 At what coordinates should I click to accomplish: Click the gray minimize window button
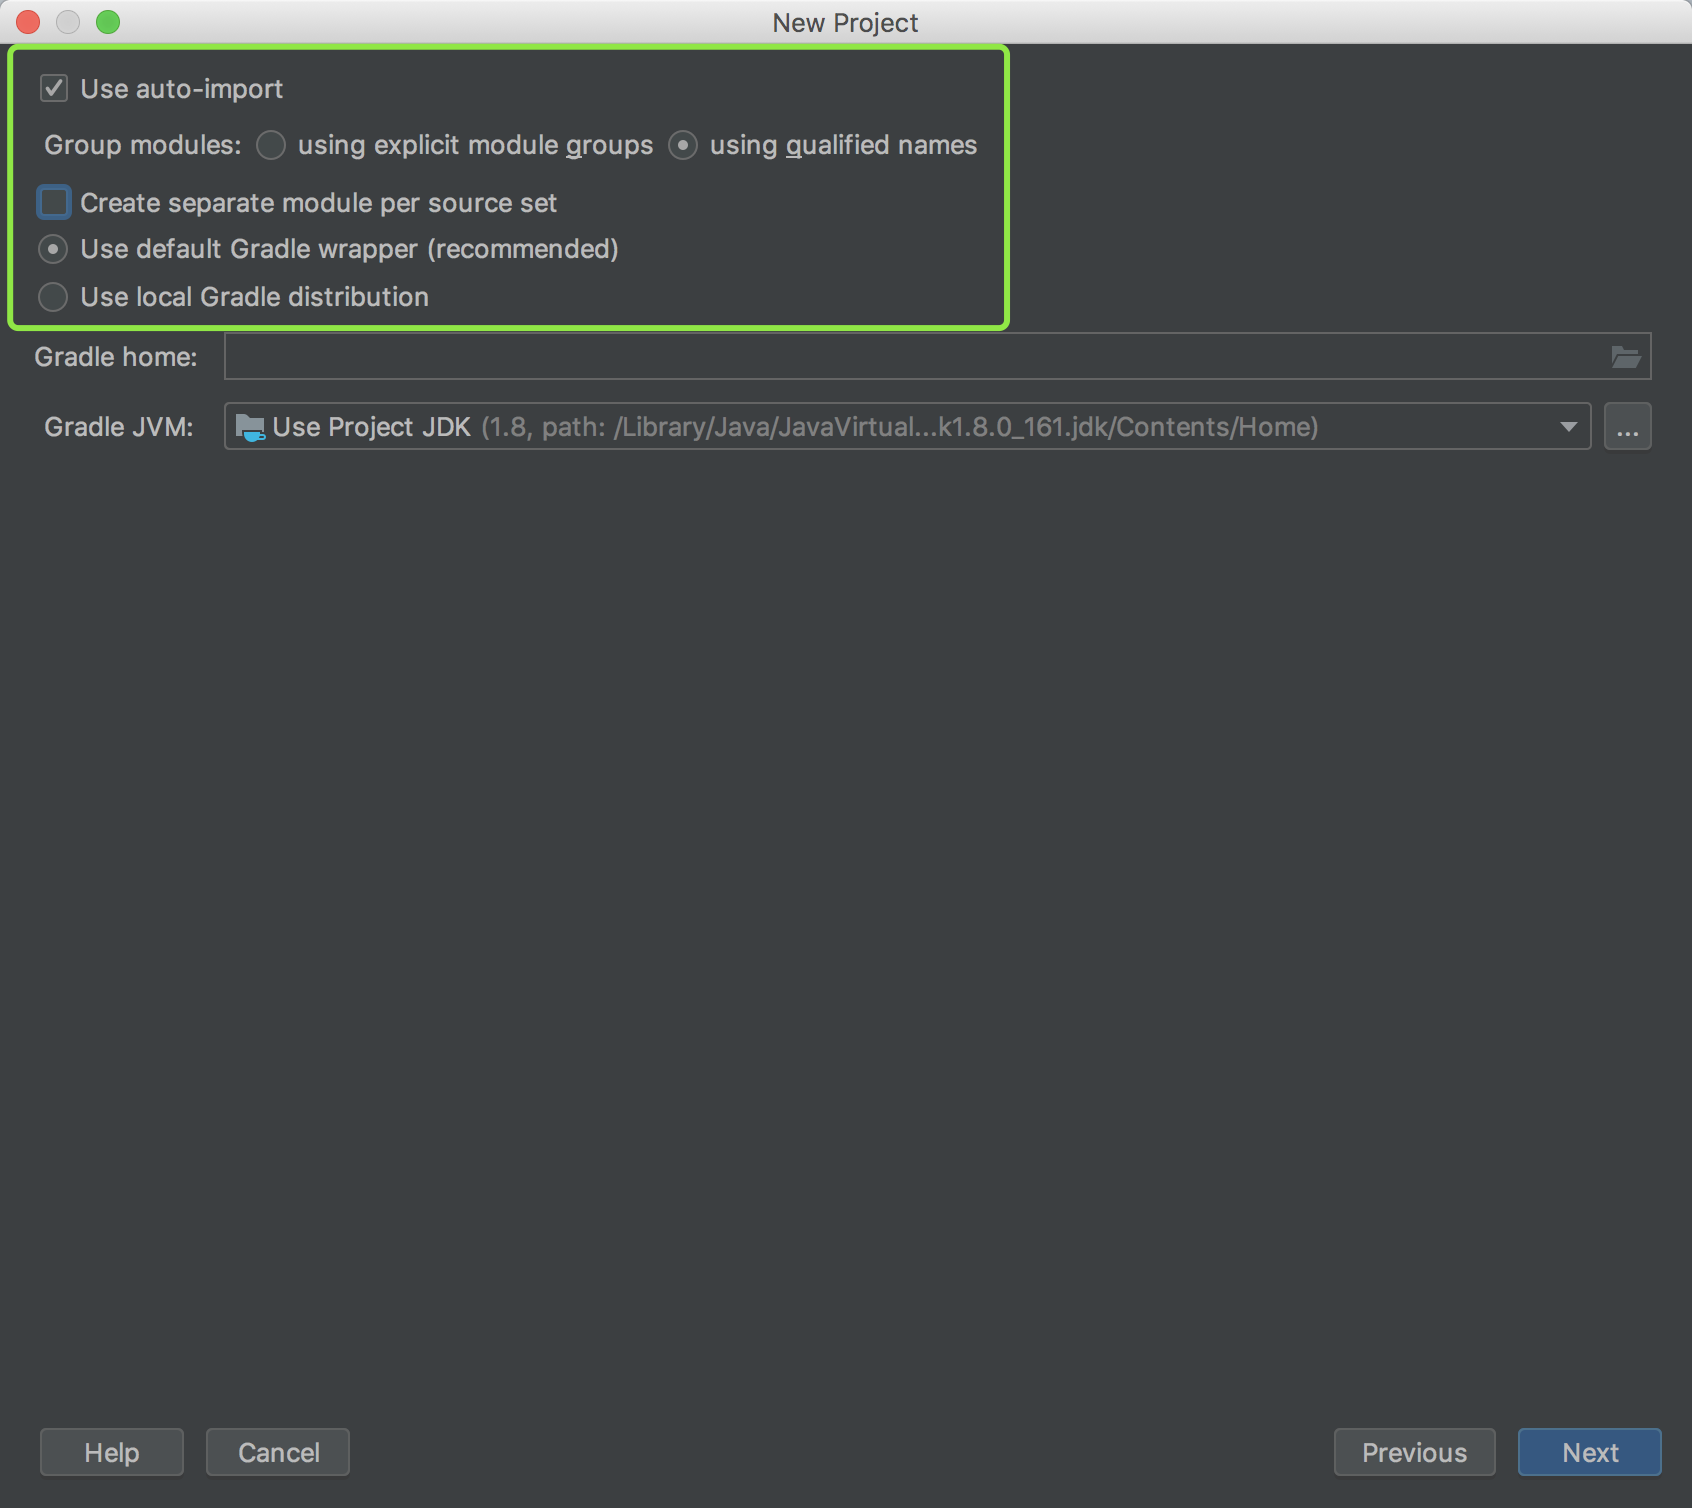pyautogui.click(x=68, y=22)
